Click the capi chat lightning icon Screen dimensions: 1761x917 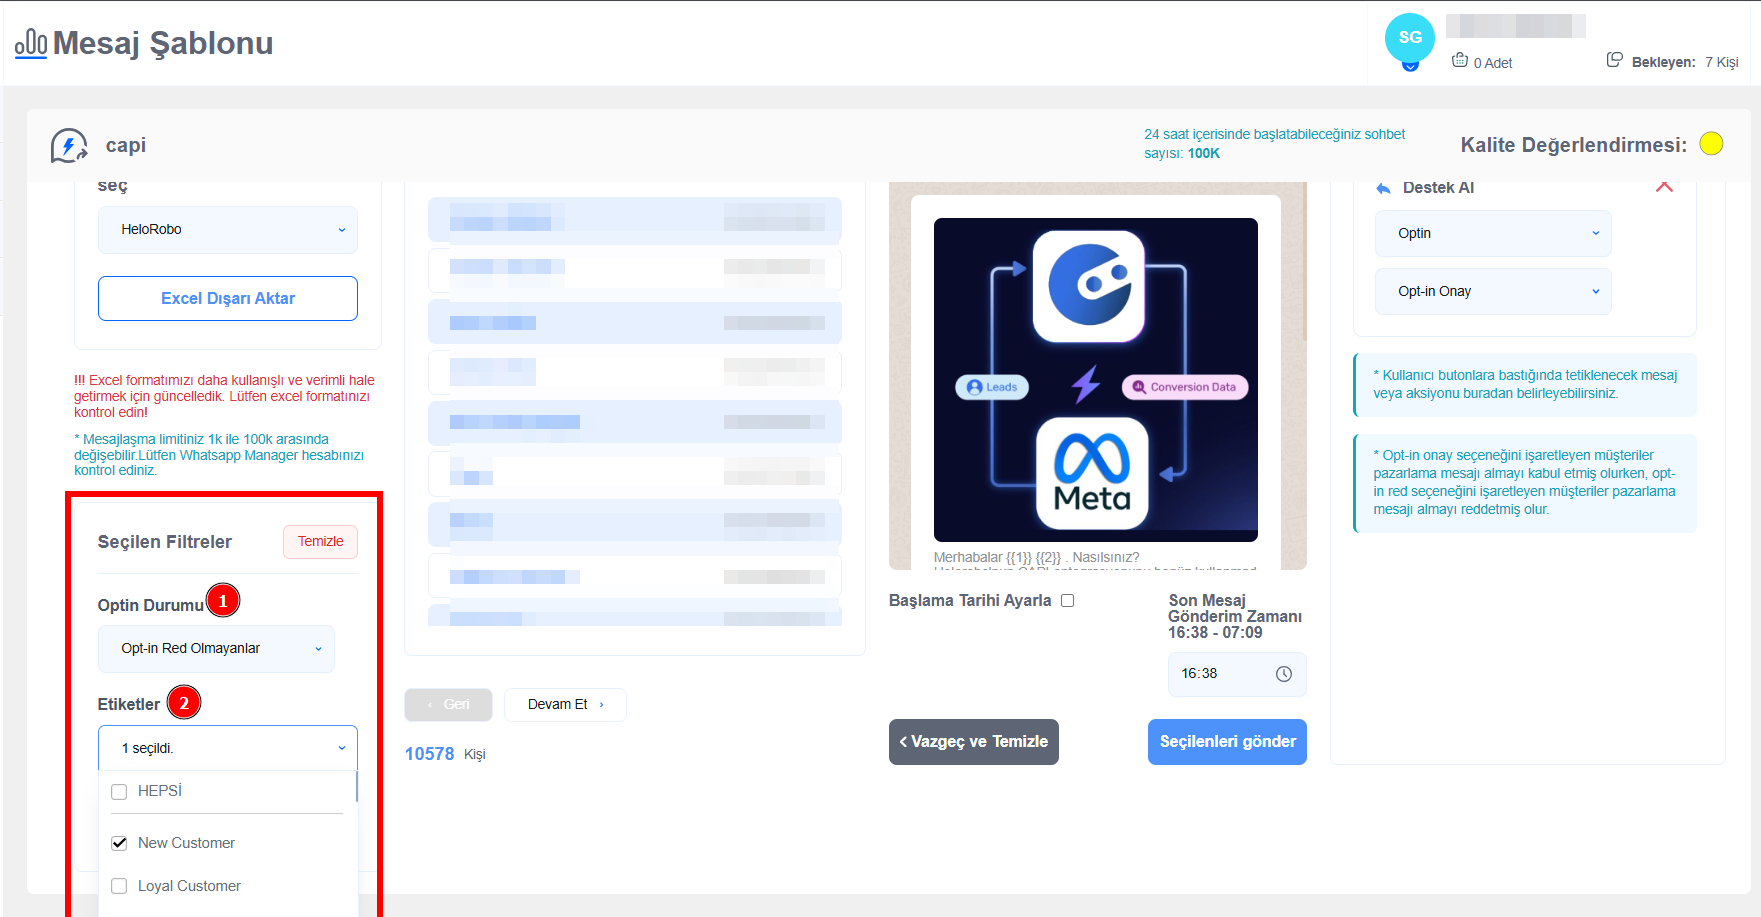pyautogui.click(x=69, y=146)
